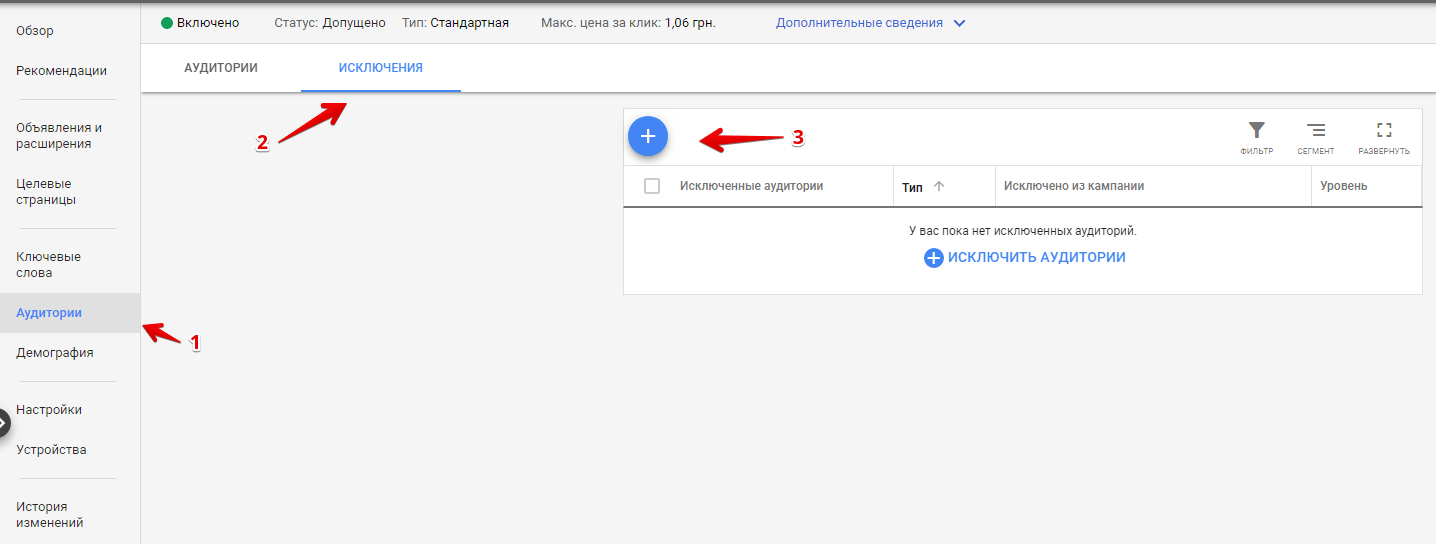Click the У вас пока нет исключенных аудиторий message

tap(1023, 231)
